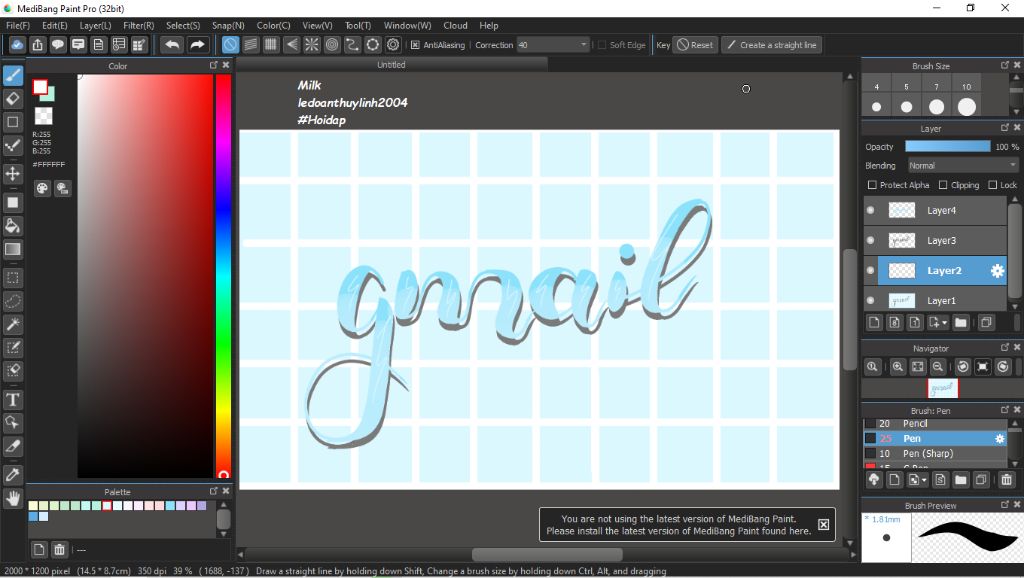
Task: Undock the Navigator panel popout icon
Action: coord(1005,347)
